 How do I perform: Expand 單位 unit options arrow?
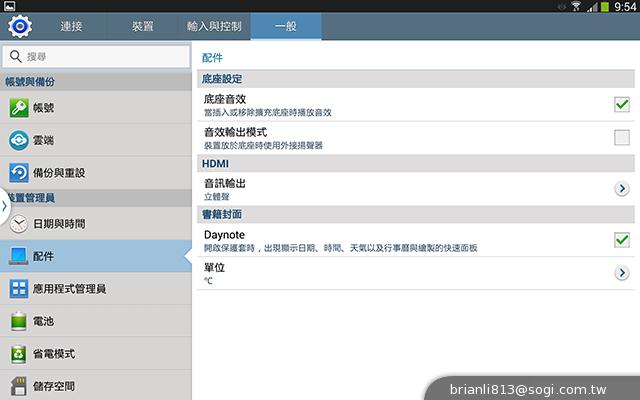pyautogui.click(x=621, y=273)
